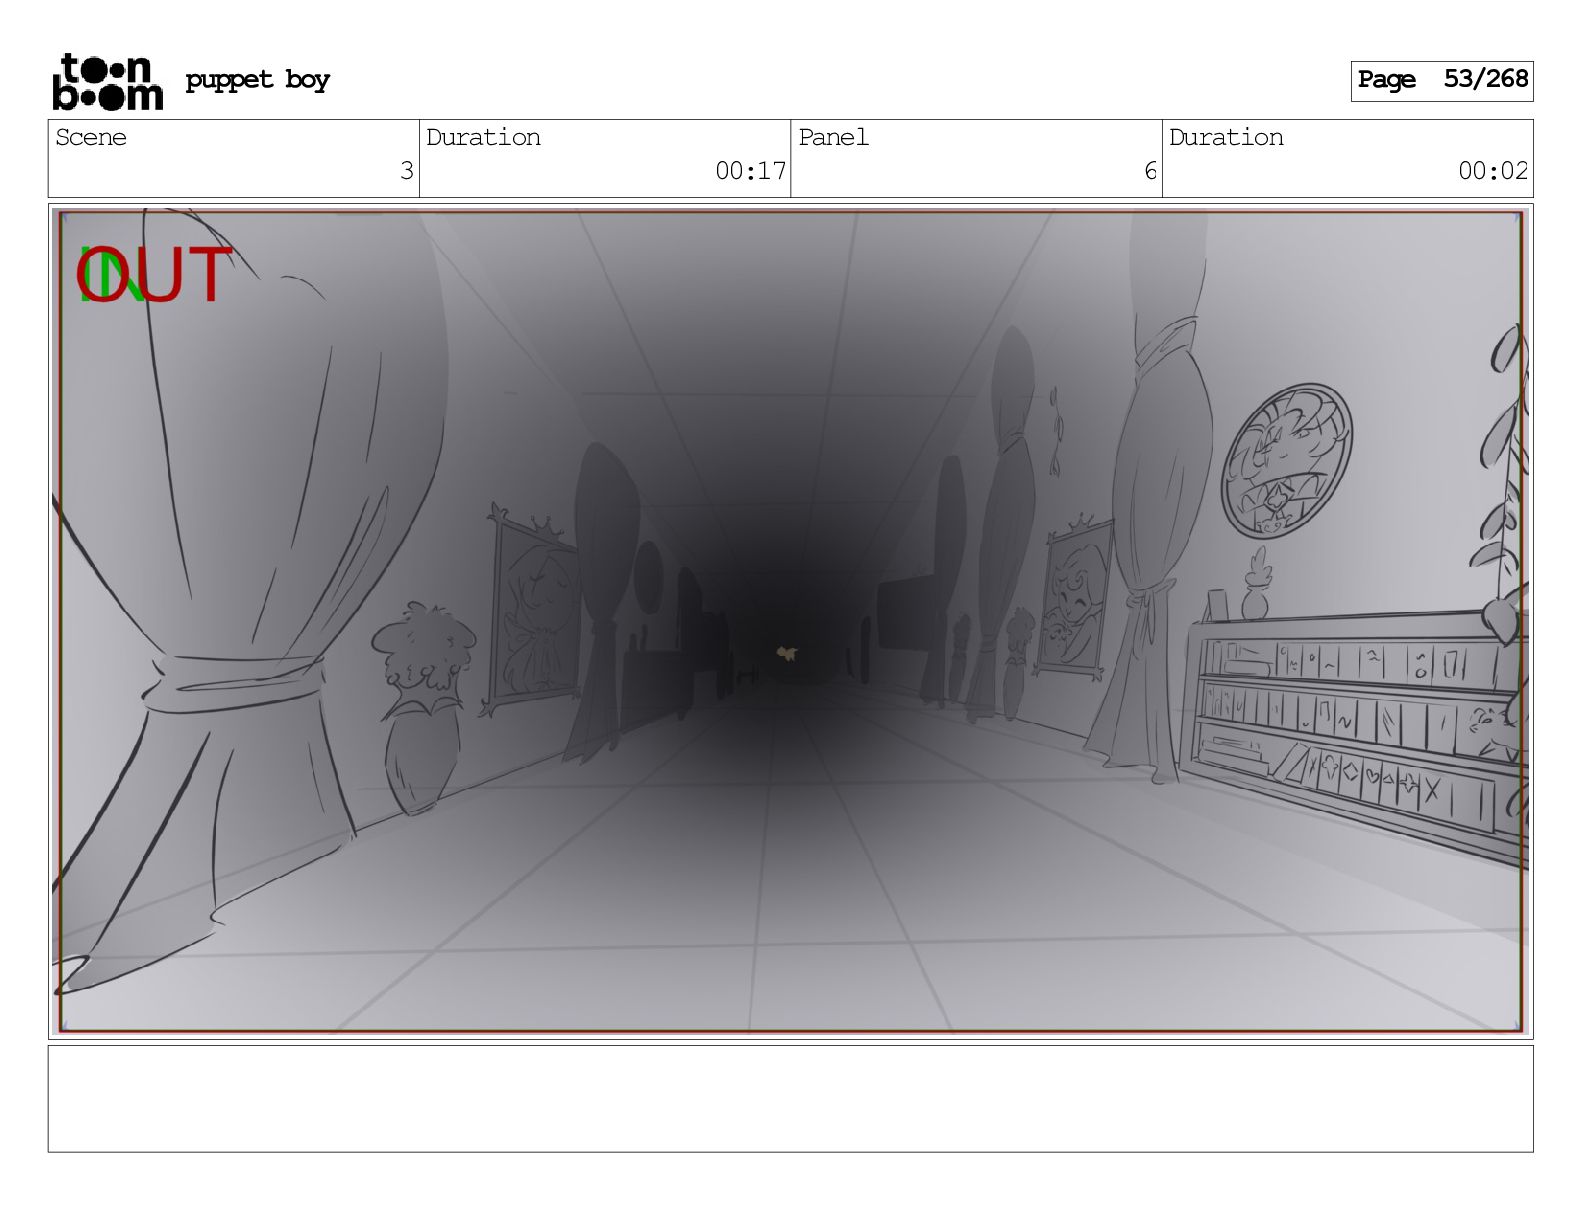Click the red 'OUT' camera marker

click(155, 275)
